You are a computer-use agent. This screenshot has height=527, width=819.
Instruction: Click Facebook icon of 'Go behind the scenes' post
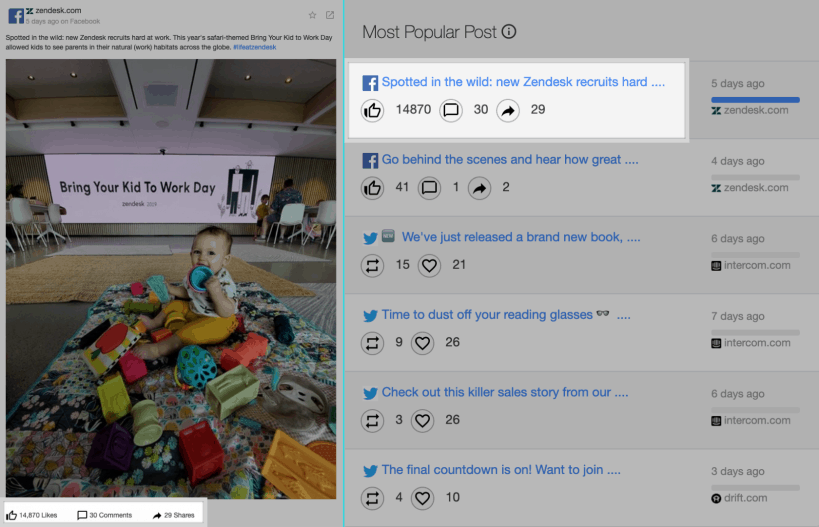pos(370,160)
